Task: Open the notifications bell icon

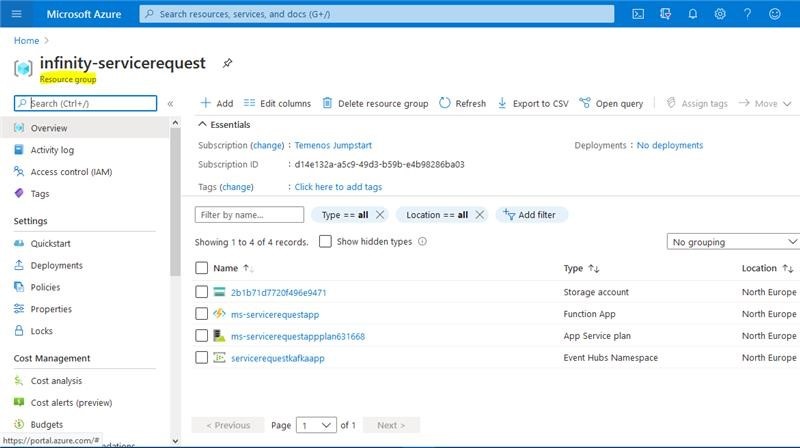Action: pyautogui.click(x=693, y=14)
